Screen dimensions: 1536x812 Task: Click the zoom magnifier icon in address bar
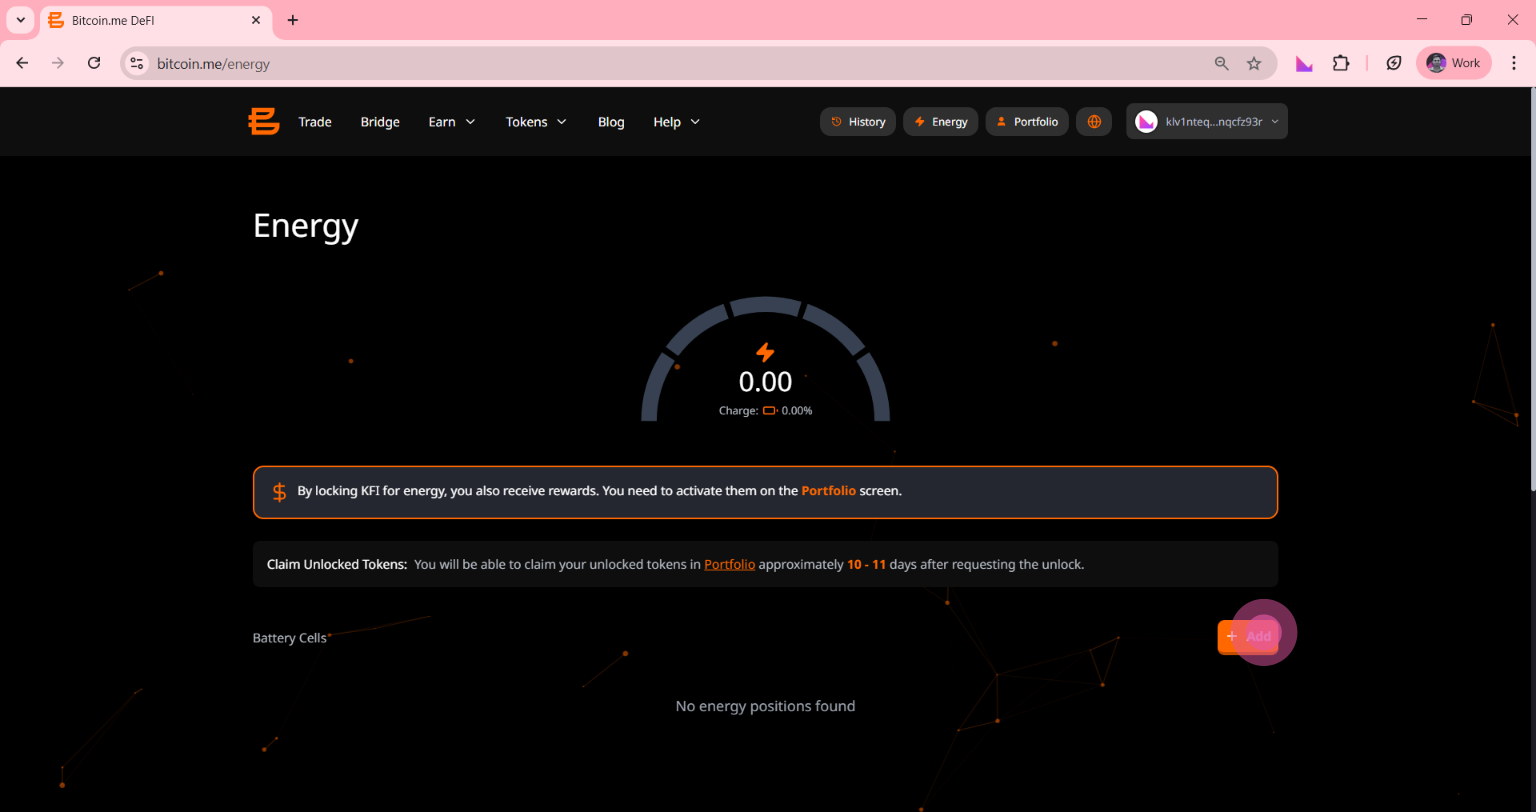[1221, 63]
